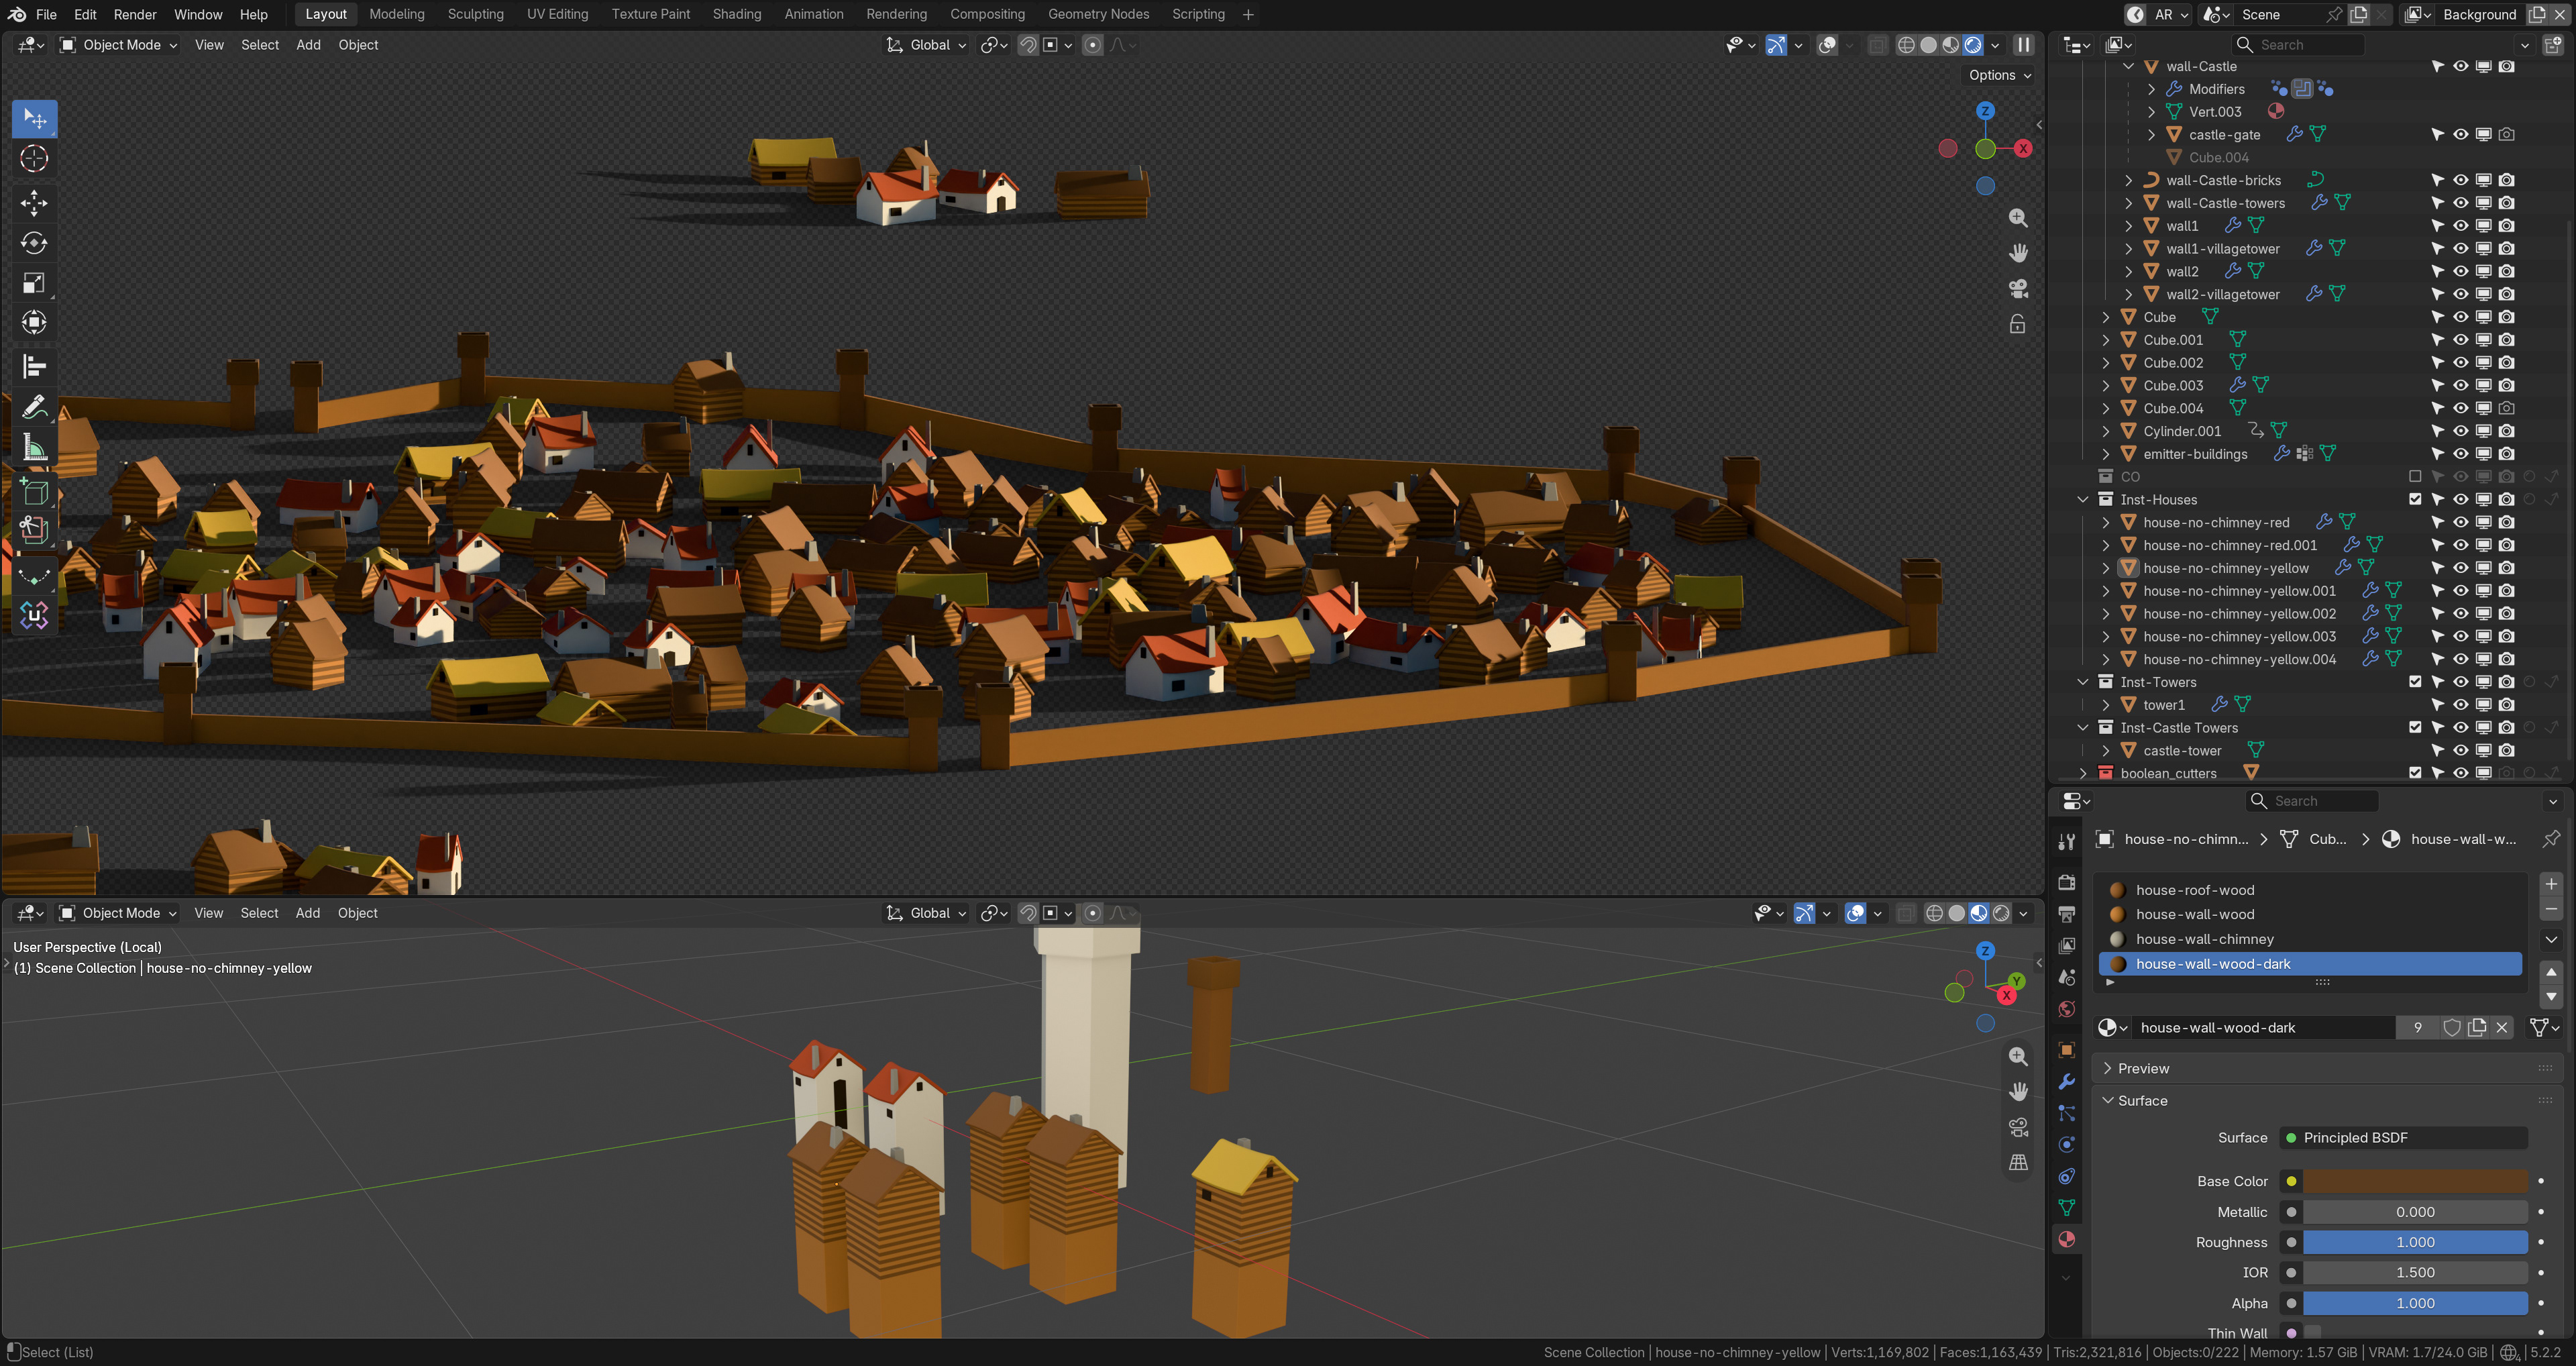The image size is (2576, 1366).
Task: Click the Alpha slider
Action: (2415, 1303)
